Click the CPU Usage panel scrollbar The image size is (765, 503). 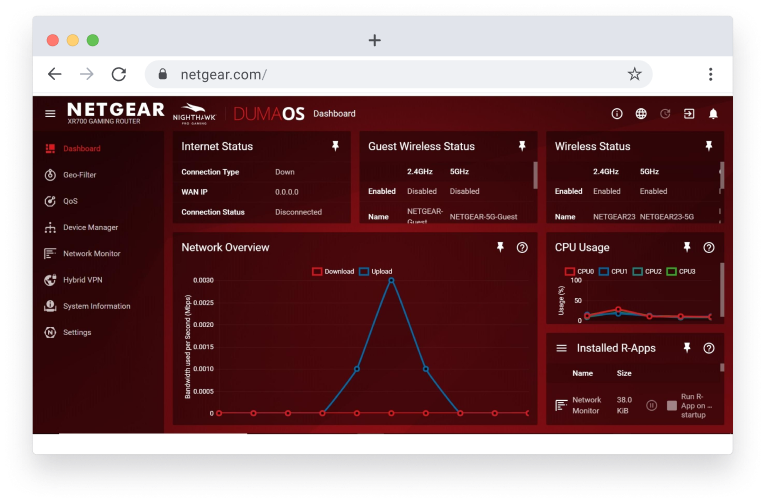[x=722, y=289]
